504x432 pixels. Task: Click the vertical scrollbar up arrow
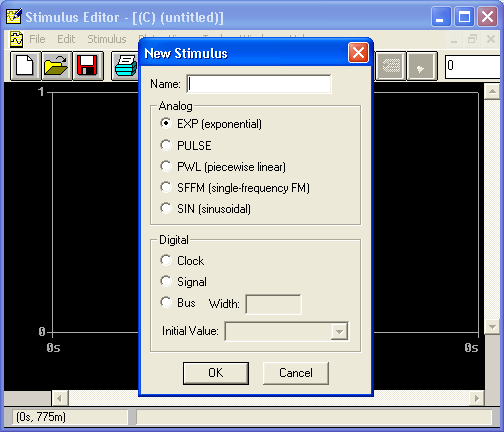pyautogui.click(x=492, y=91)
